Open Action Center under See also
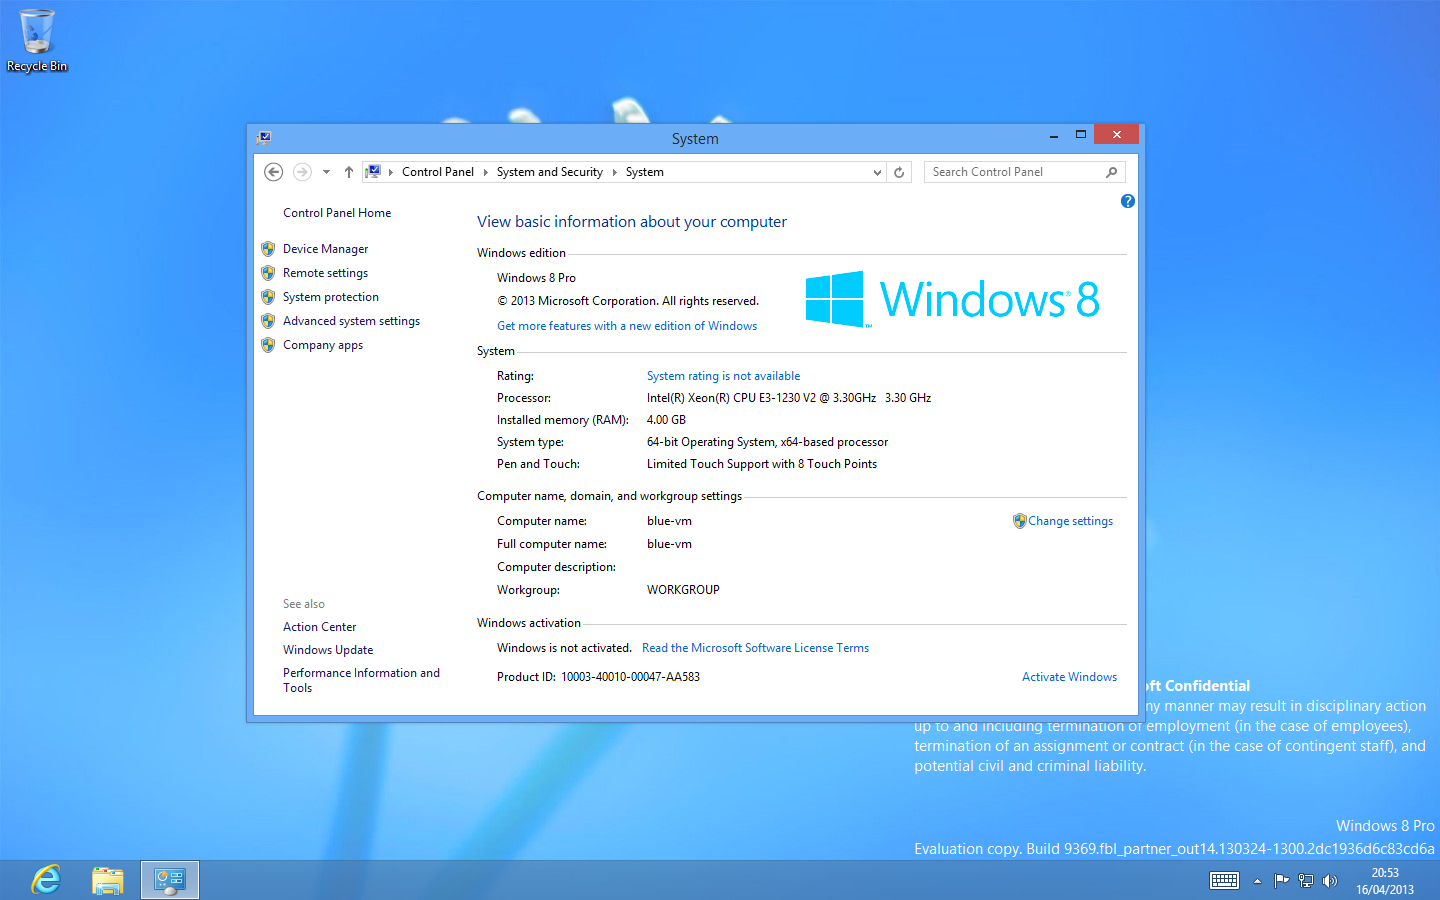Viewport: 1440px width, 900px height. [x=319, y=627]
